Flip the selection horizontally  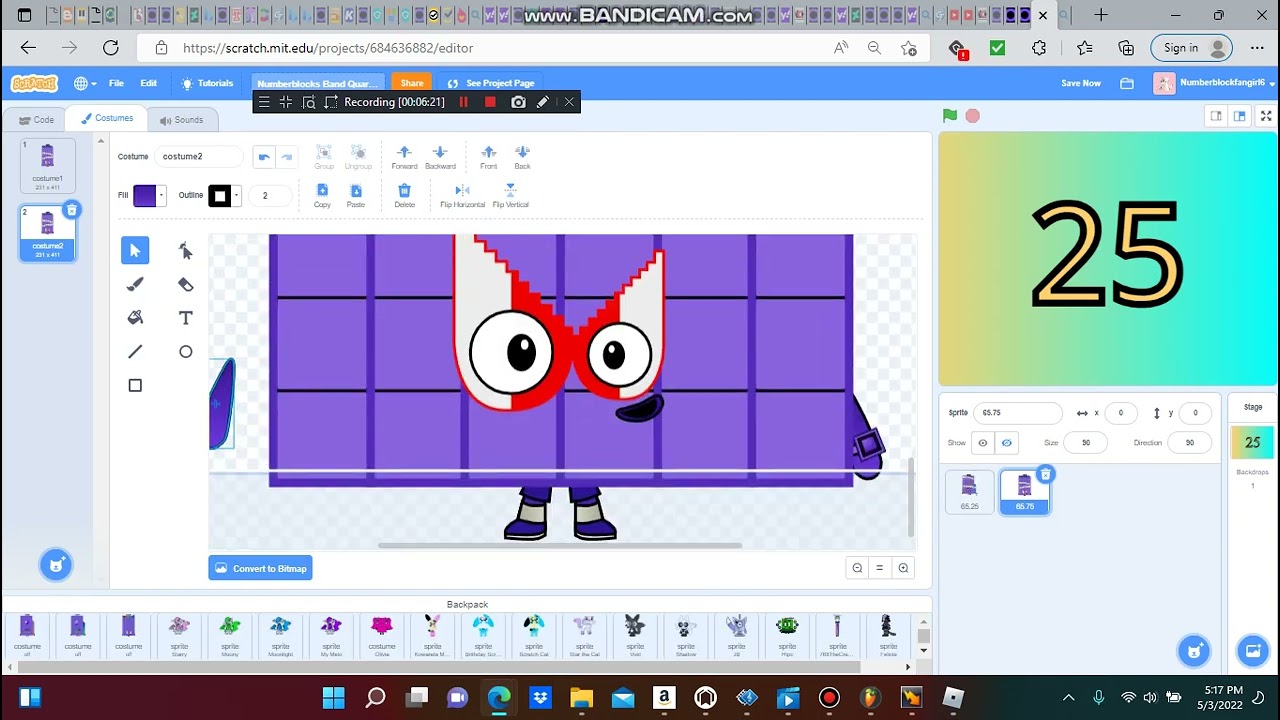tap(462, 195)
